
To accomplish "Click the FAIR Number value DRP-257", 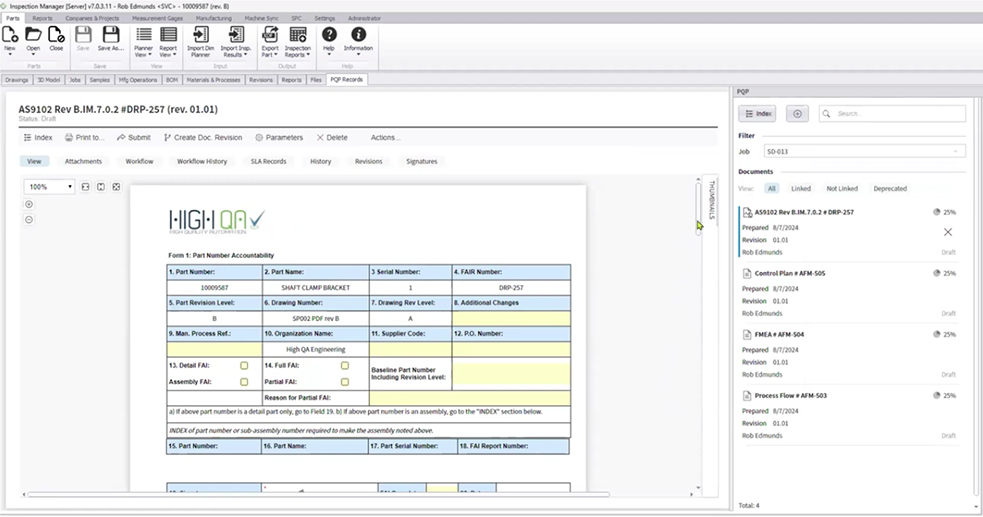I will click(511, 288).
